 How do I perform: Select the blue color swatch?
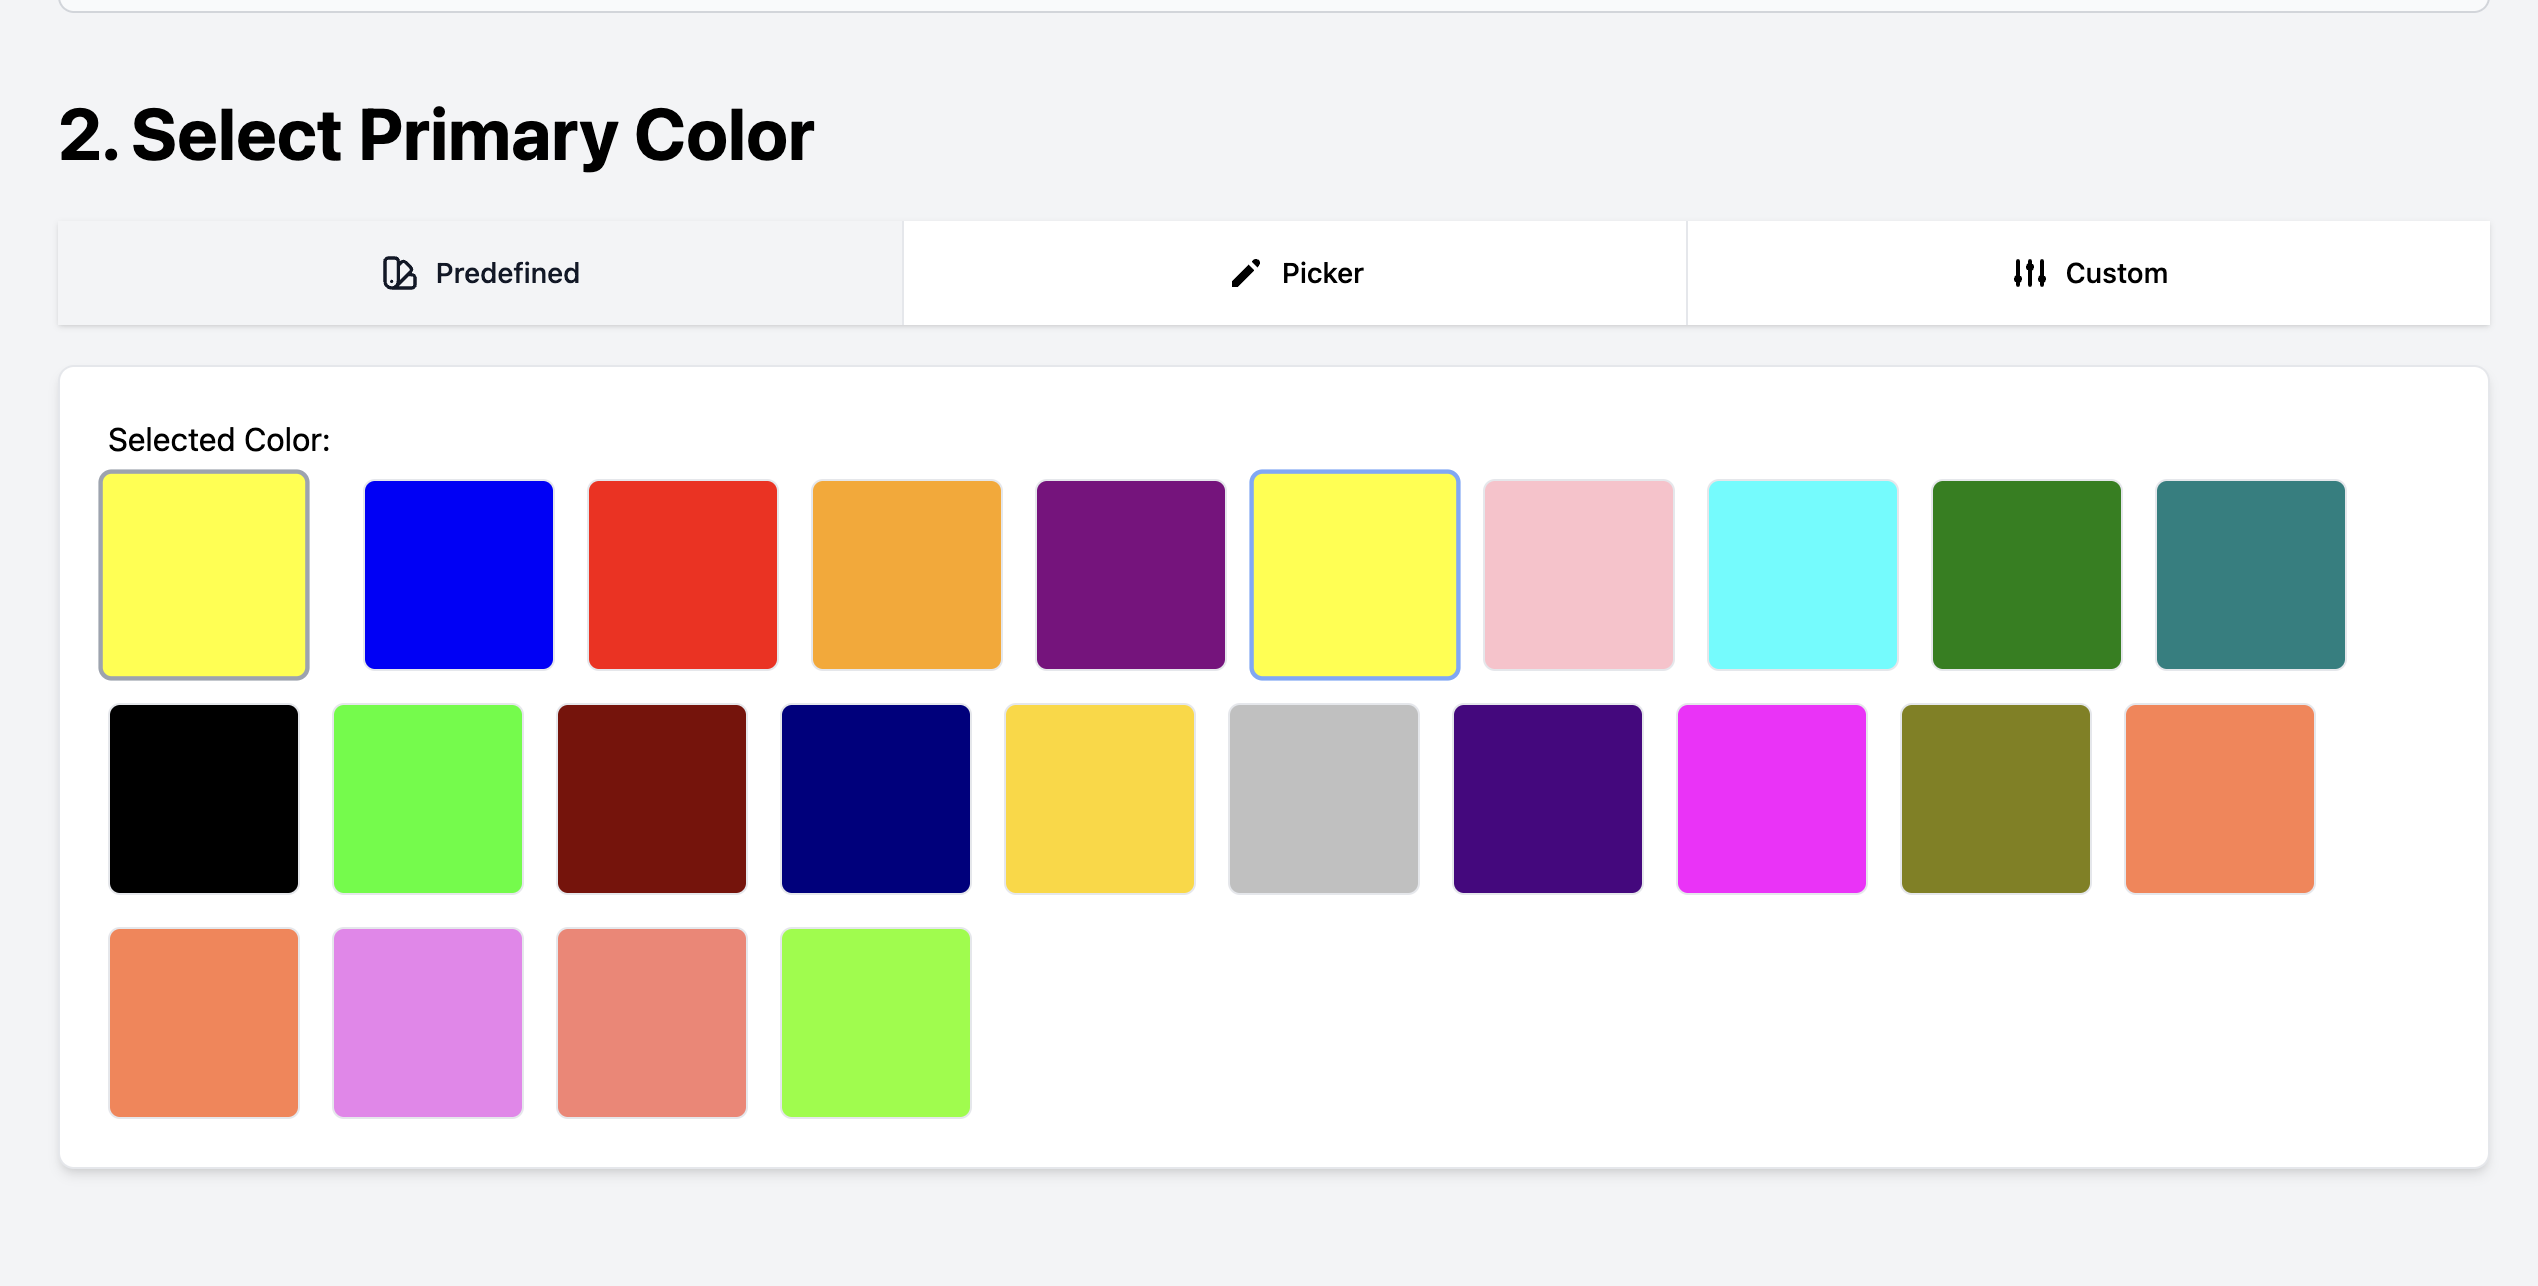[x=458, y=575]
